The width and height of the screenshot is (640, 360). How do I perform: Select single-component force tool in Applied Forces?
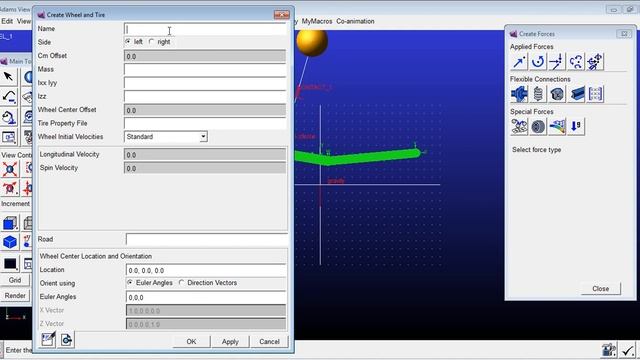[519, 62]
